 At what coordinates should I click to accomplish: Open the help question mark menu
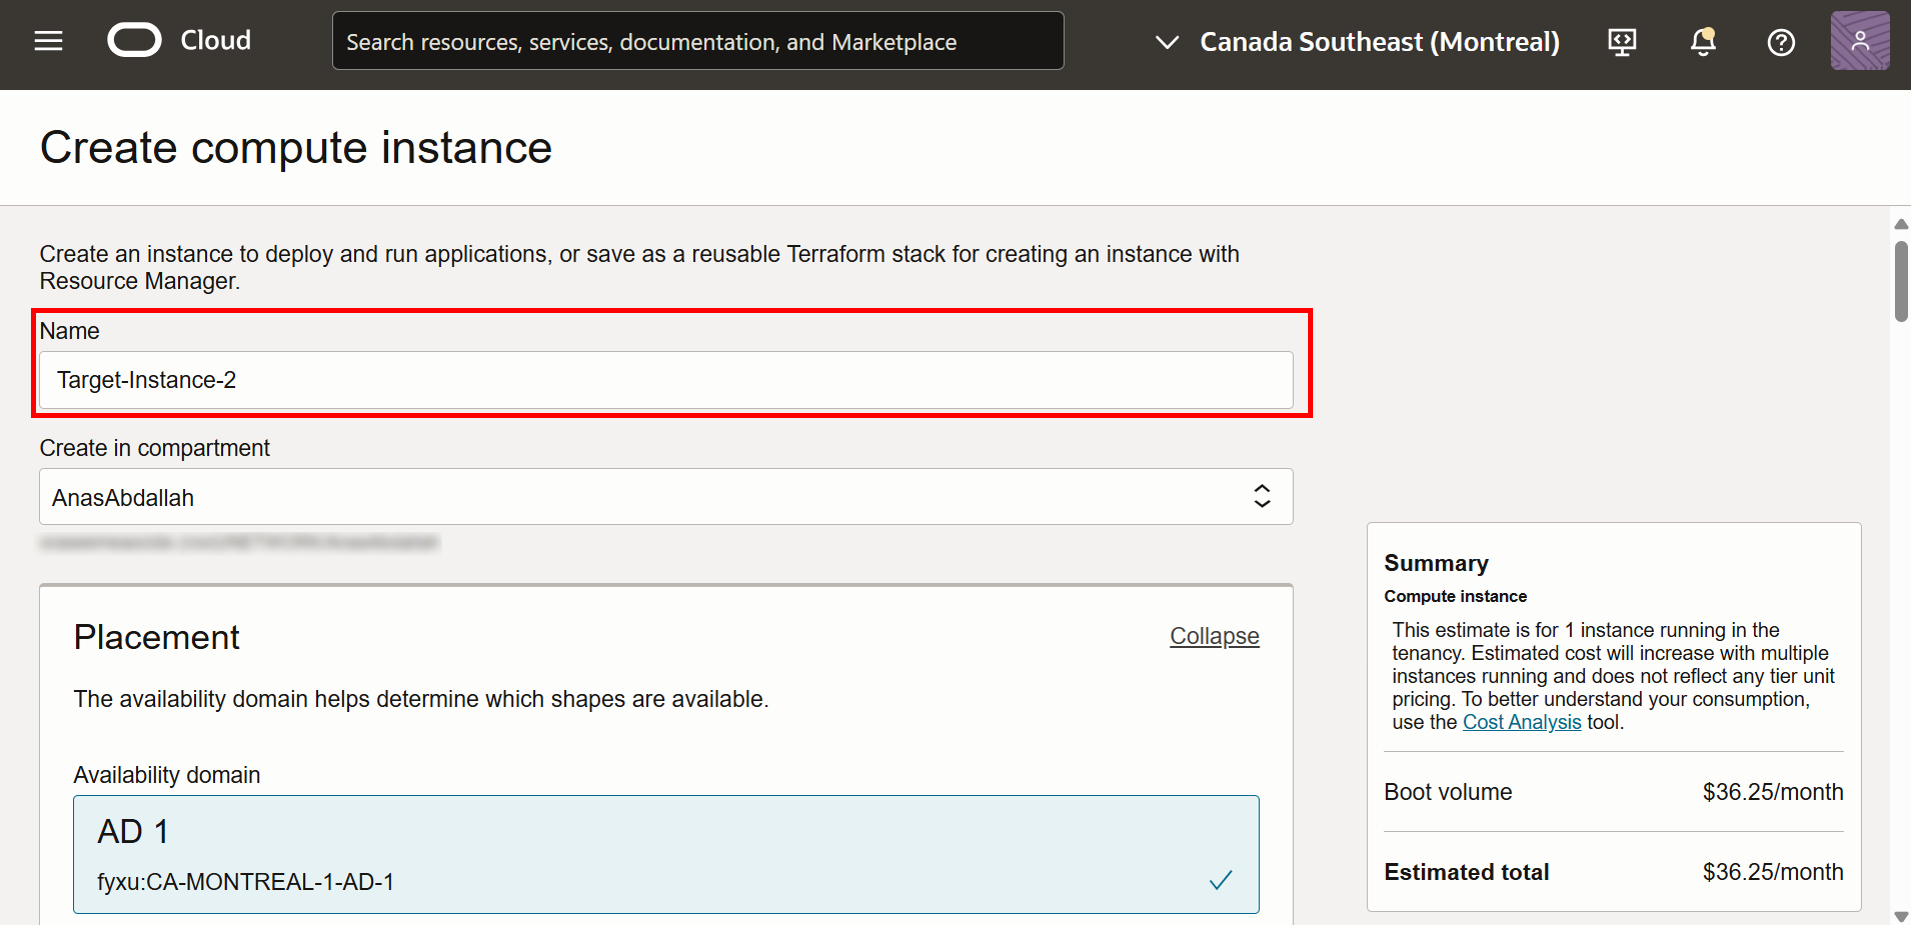pyautogui.click(x=1781, y=42)
